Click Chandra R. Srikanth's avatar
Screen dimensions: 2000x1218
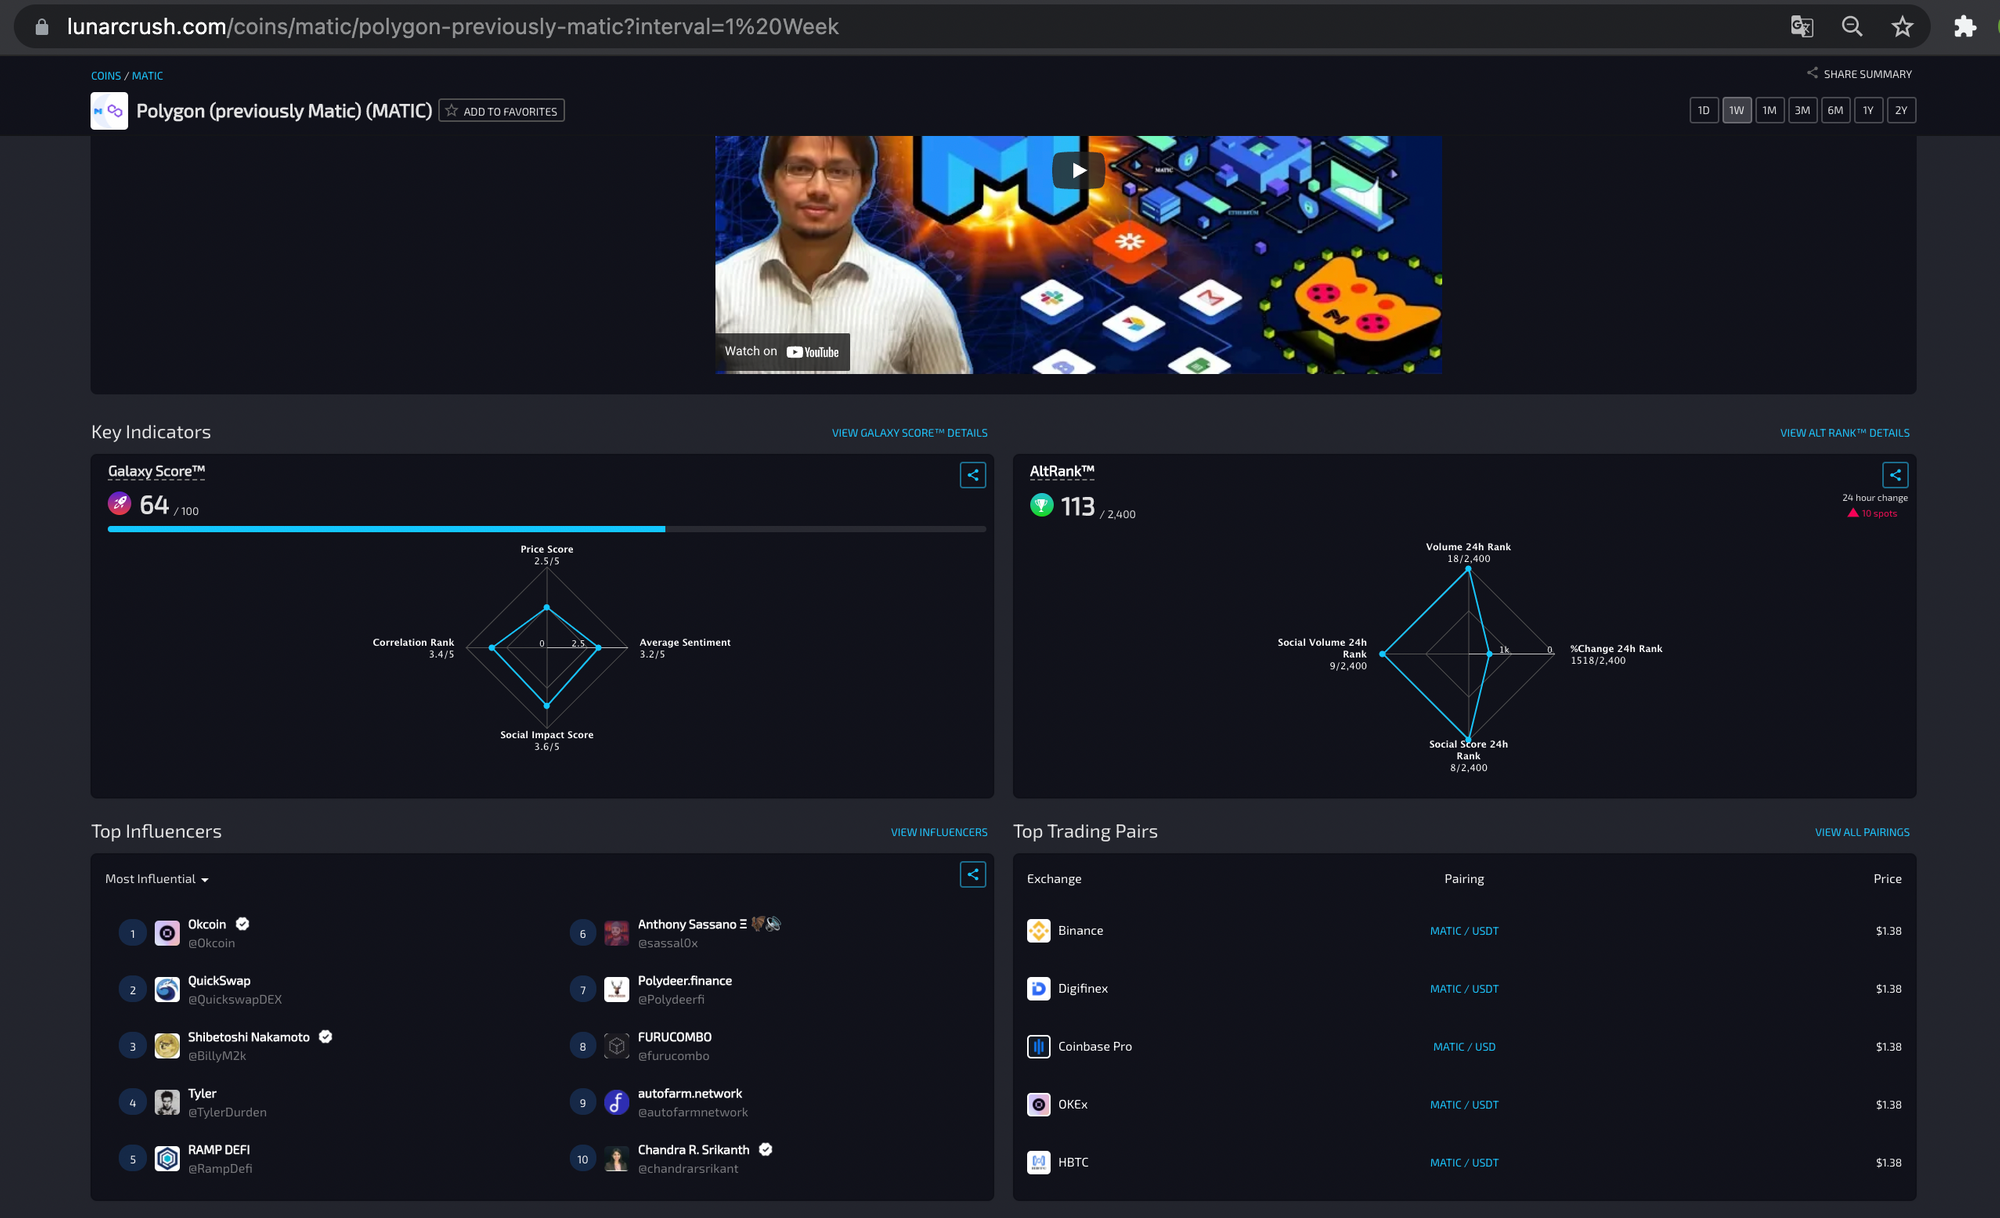coord(617,1159)
